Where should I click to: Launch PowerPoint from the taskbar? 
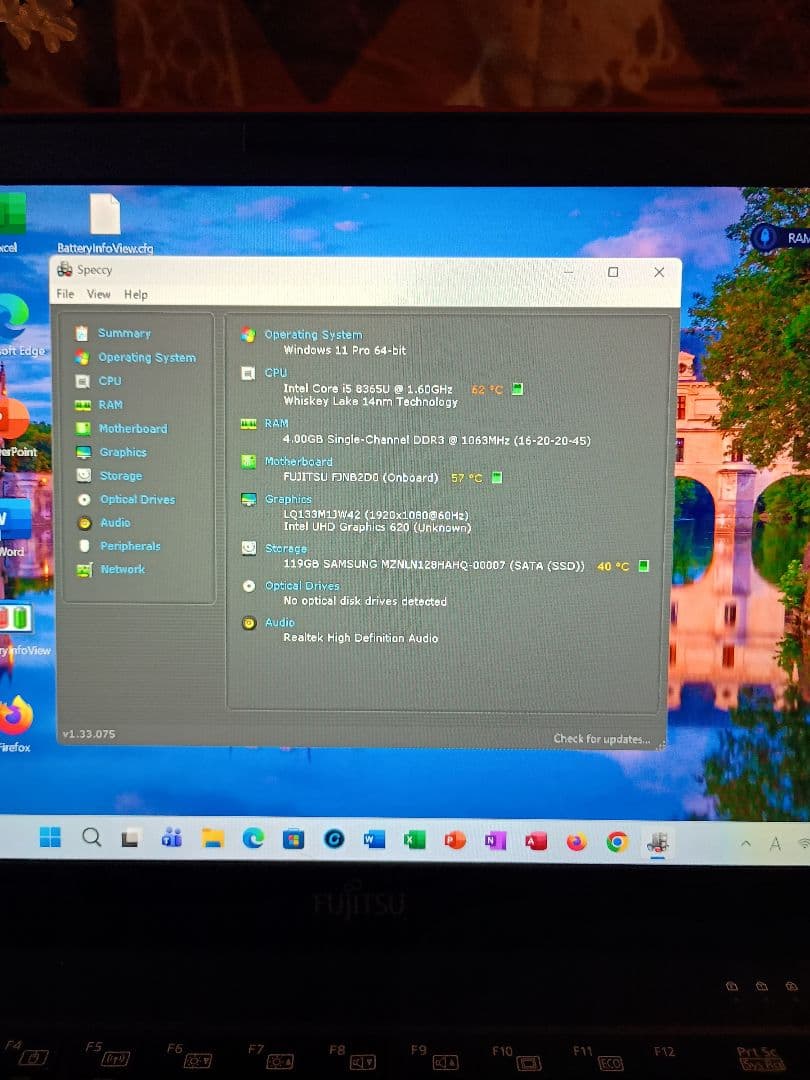[455, 840]
